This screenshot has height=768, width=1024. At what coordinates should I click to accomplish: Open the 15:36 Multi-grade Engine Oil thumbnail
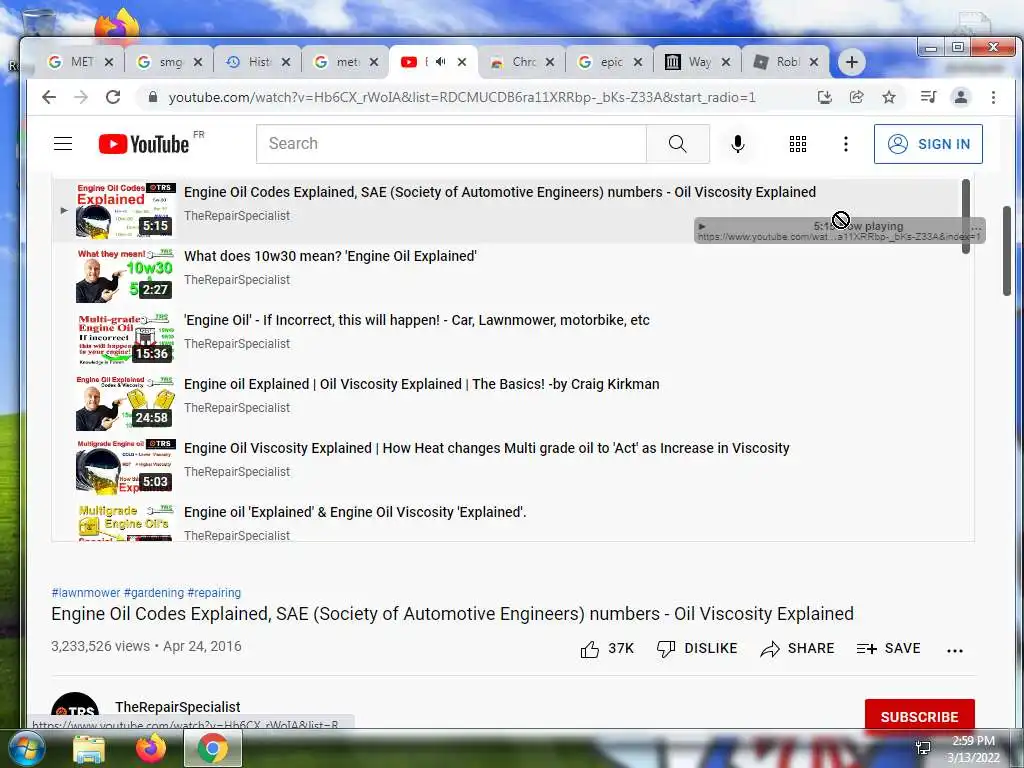[125, 339]
